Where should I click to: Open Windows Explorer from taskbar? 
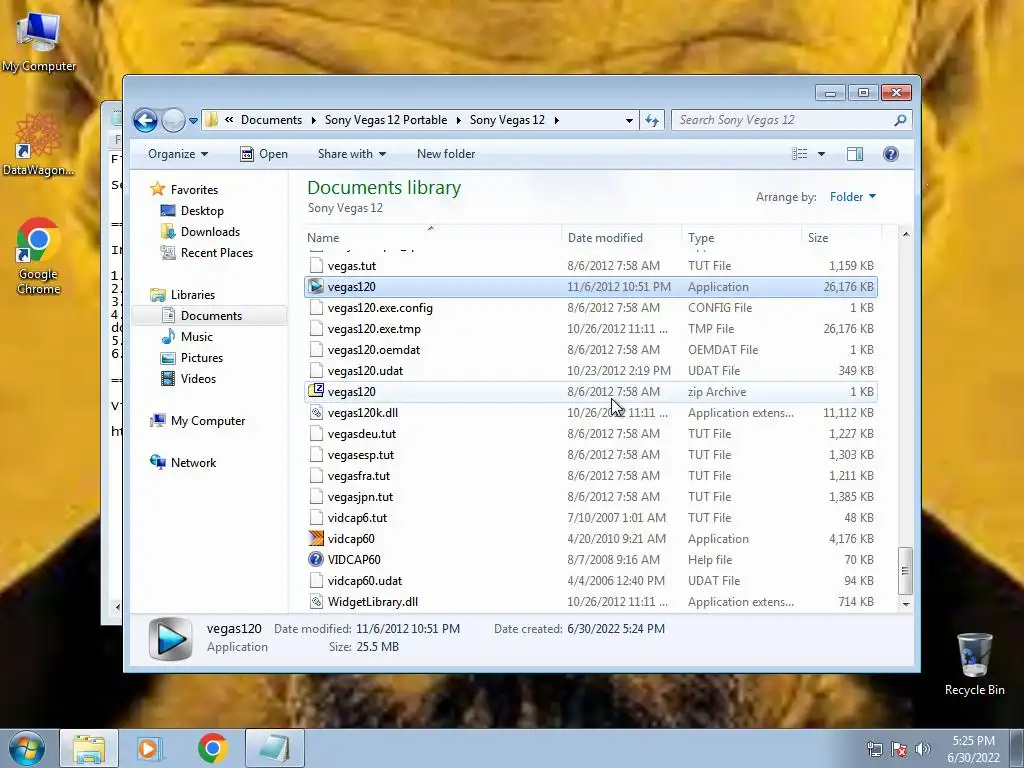[x=89, y=748]
